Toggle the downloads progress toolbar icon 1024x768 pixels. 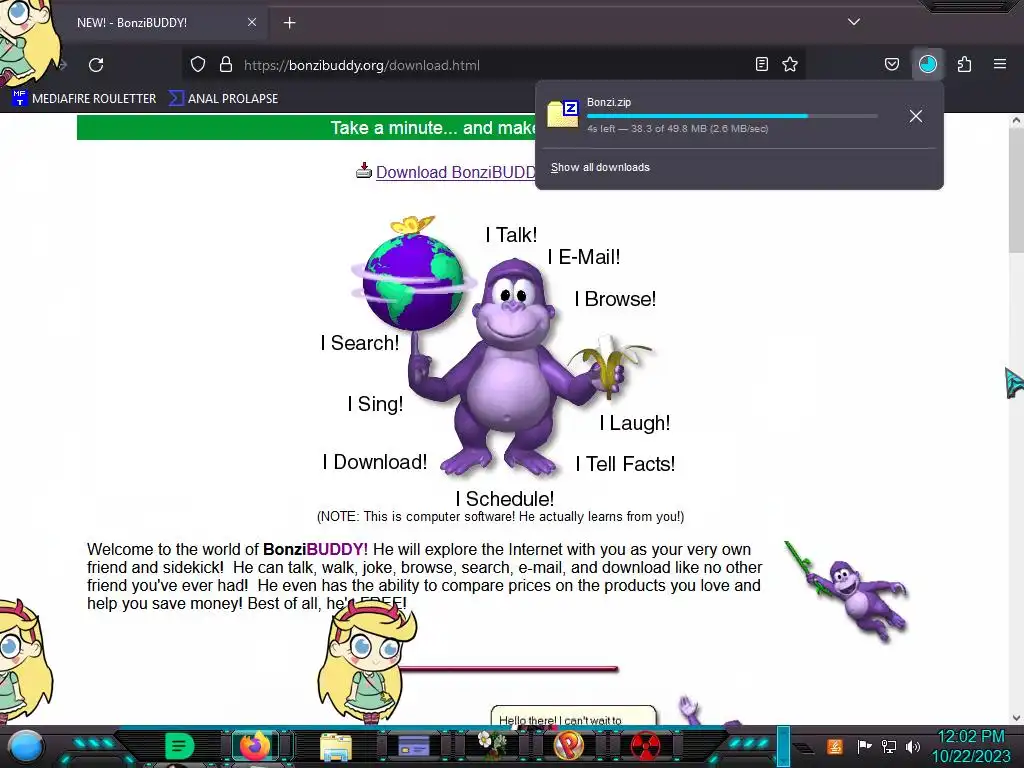point(927,64)
